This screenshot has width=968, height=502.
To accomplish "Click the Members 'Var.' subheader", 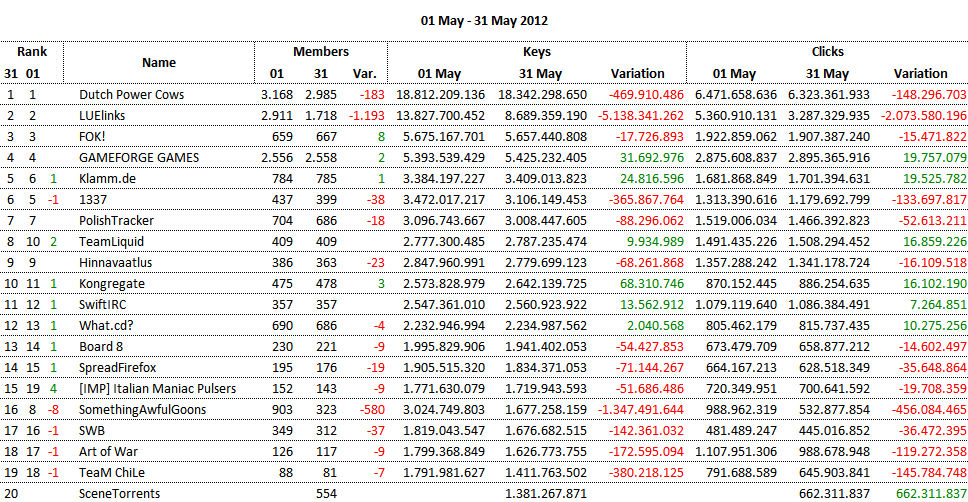I will point(364,73).
